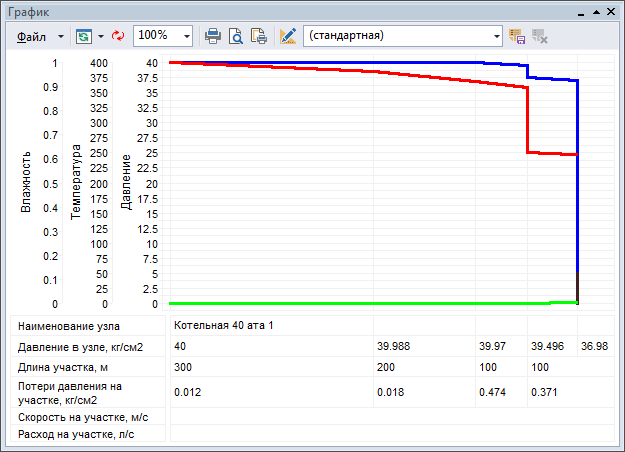Click the page setup icon
Screen dimensions: 625x452
pos(258,35)
